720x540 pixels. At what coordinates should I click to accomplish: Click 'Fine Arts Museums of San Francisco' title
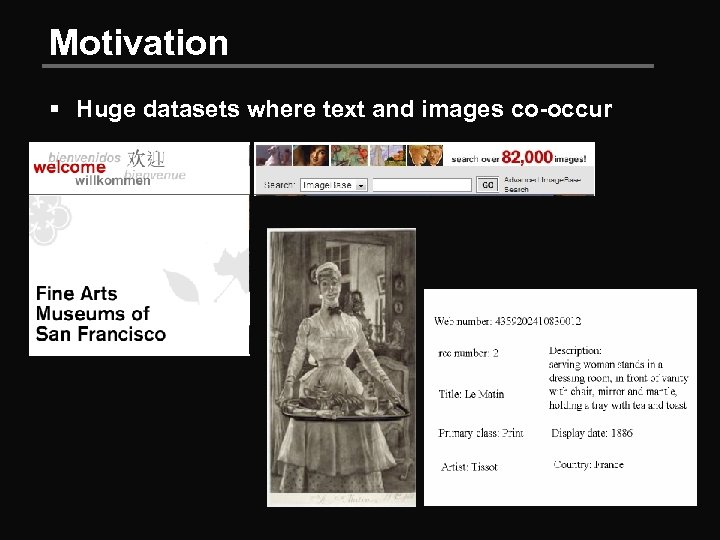[101, 314]
